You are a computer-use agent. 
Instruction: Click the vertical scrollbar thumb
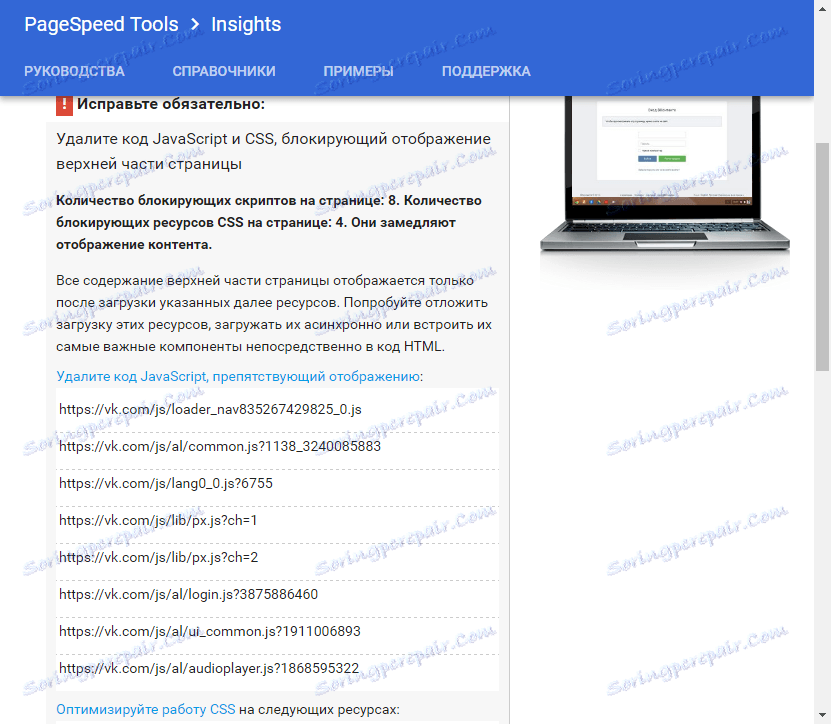click(x=823, y=257)
